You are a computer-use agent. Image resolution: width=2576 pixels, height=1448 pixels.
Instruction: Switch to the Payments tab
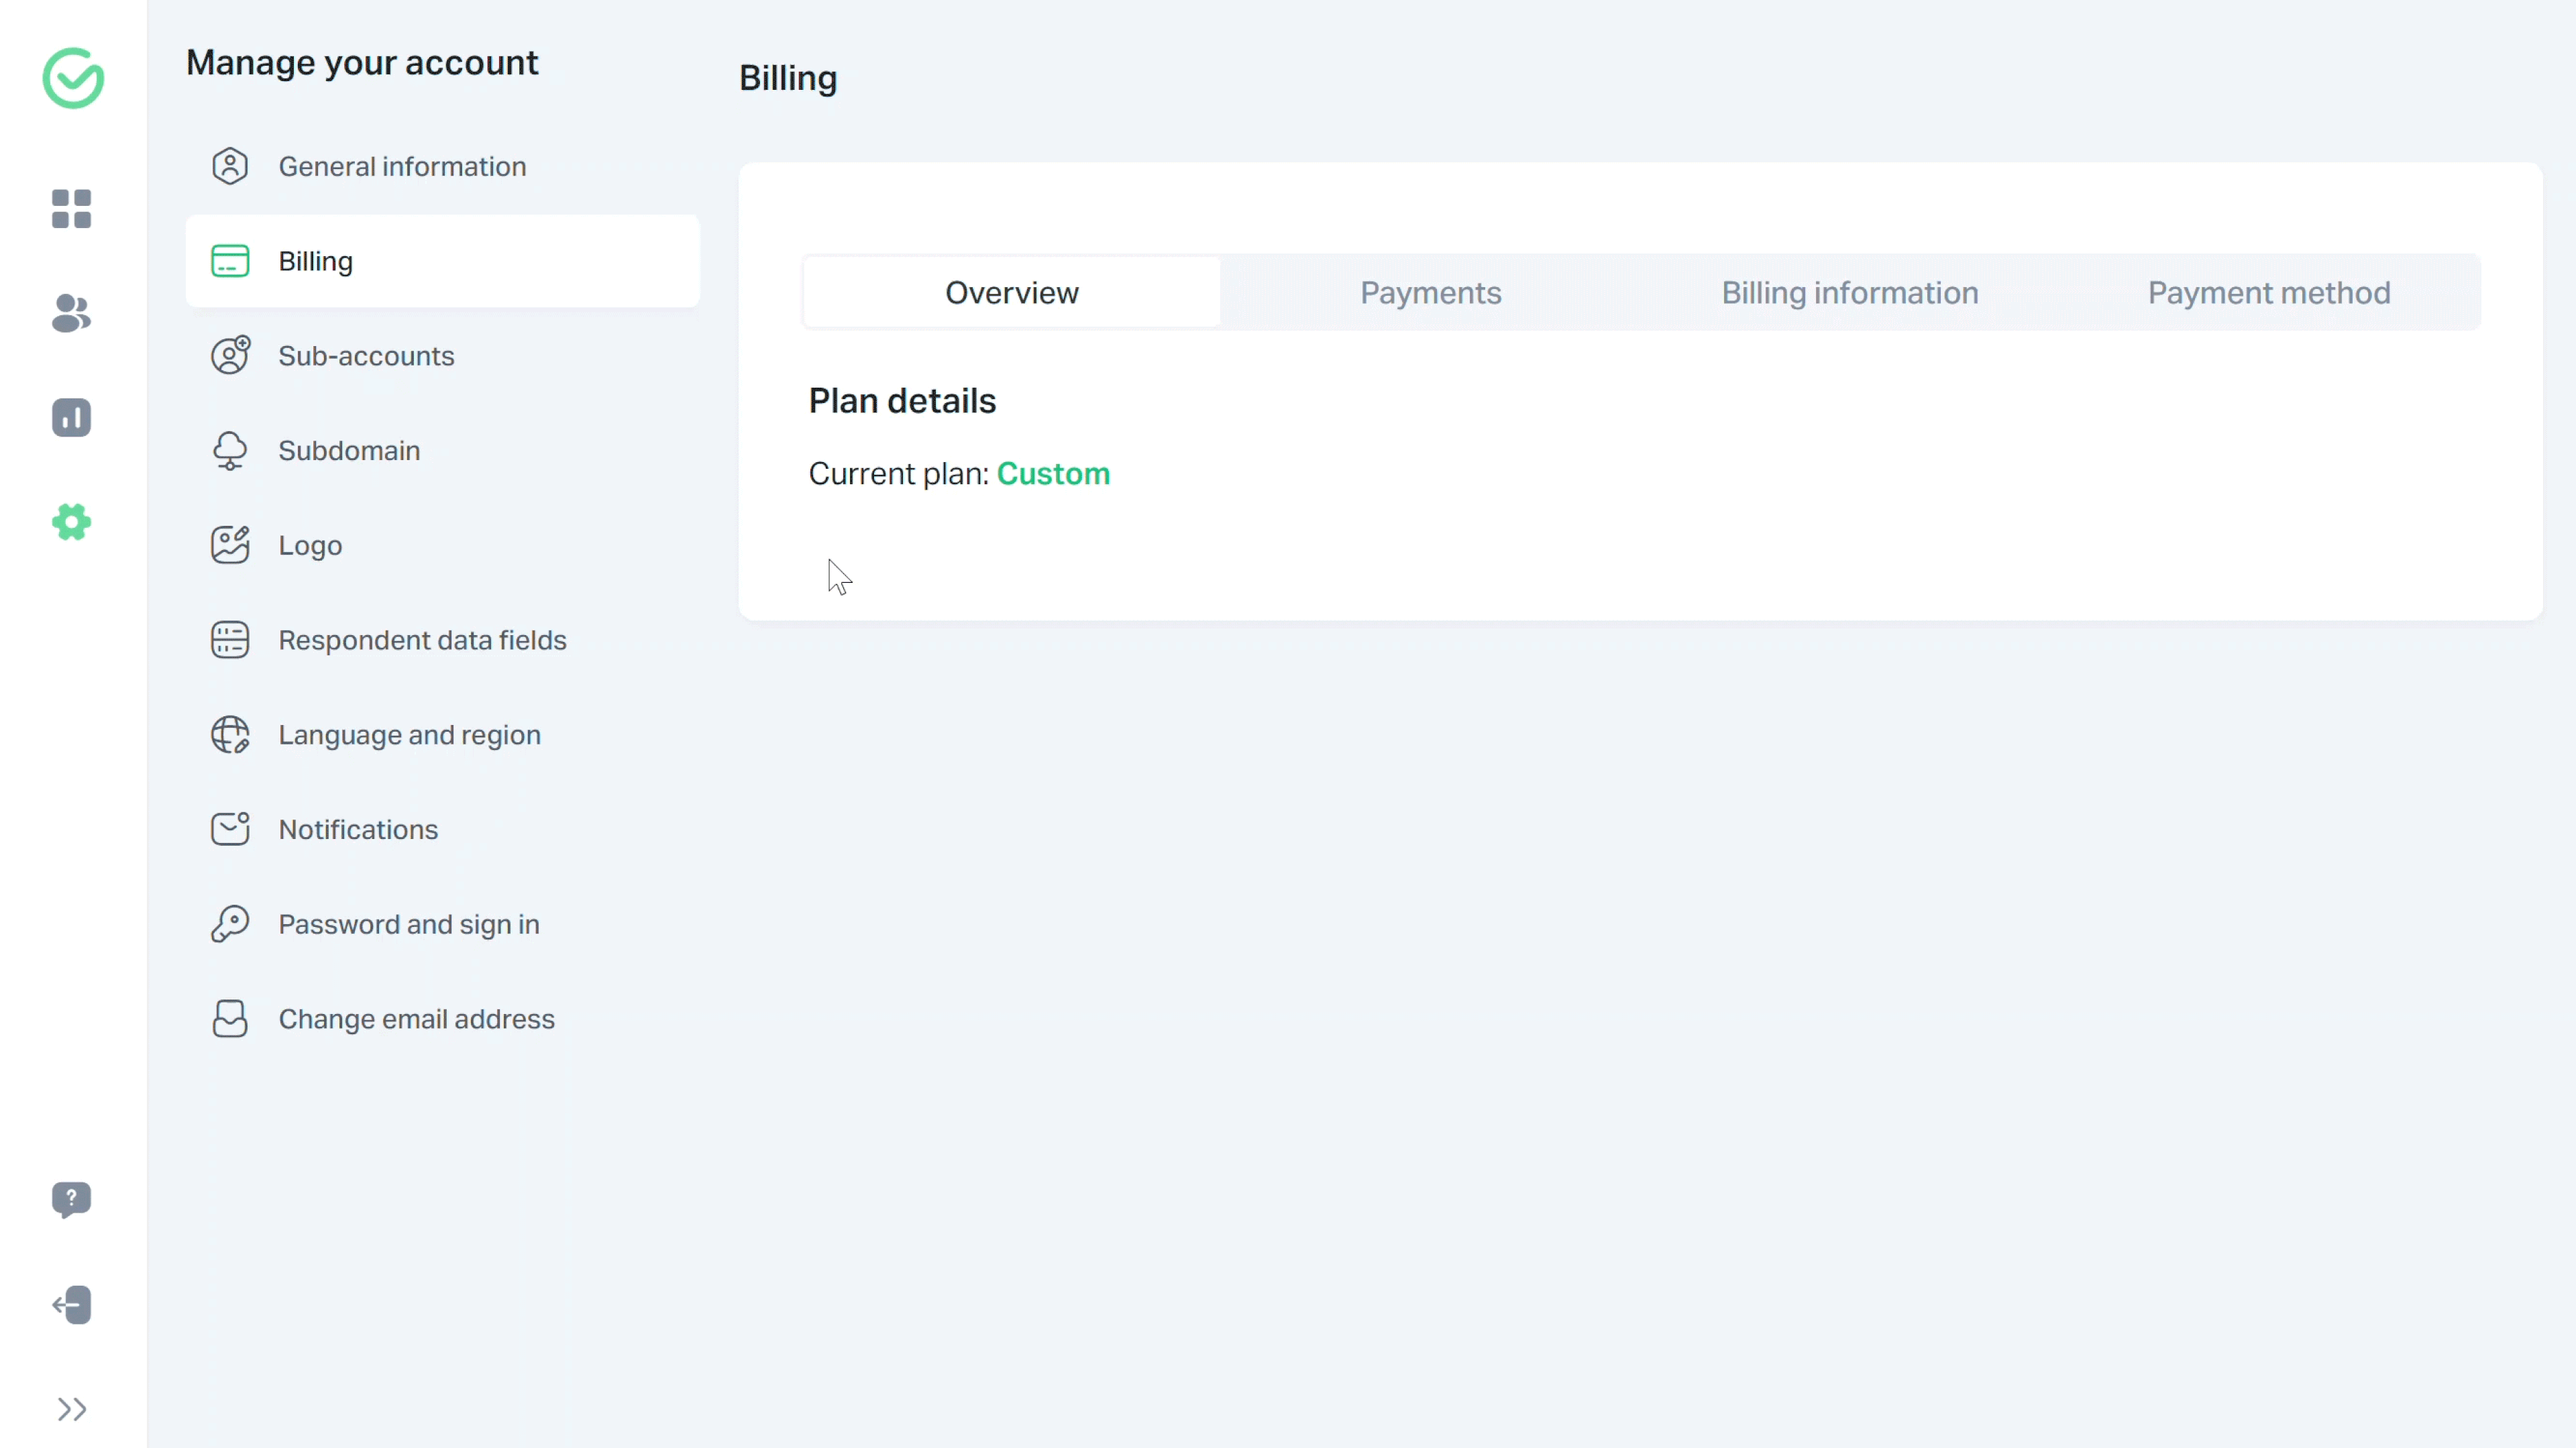[1430, 293]
